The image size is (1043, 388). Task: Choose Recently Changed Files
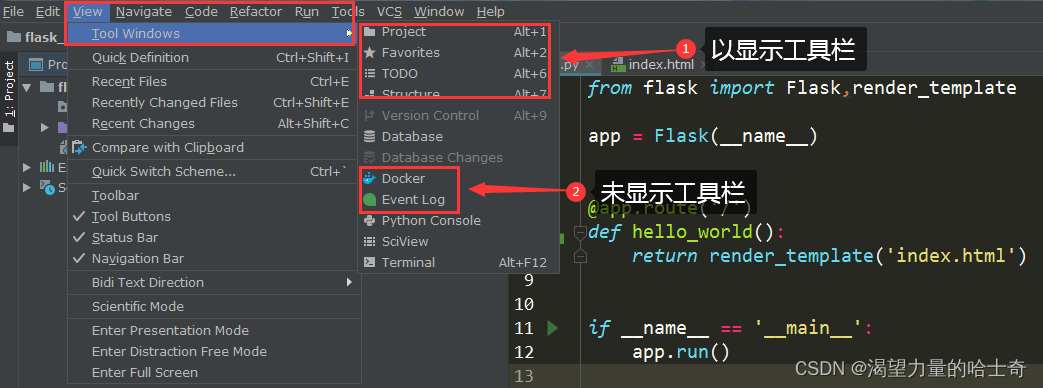coord(214,102)
